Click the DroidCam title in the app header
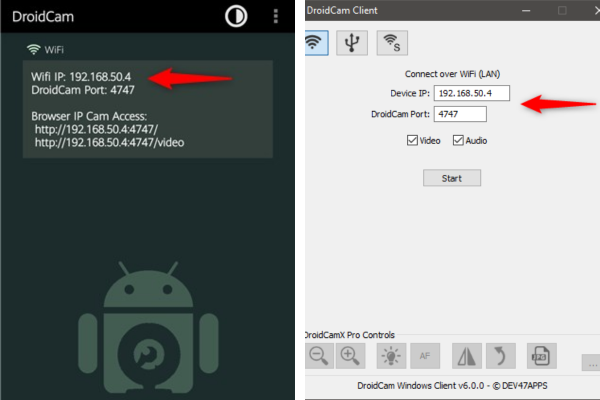 (43, 17)
